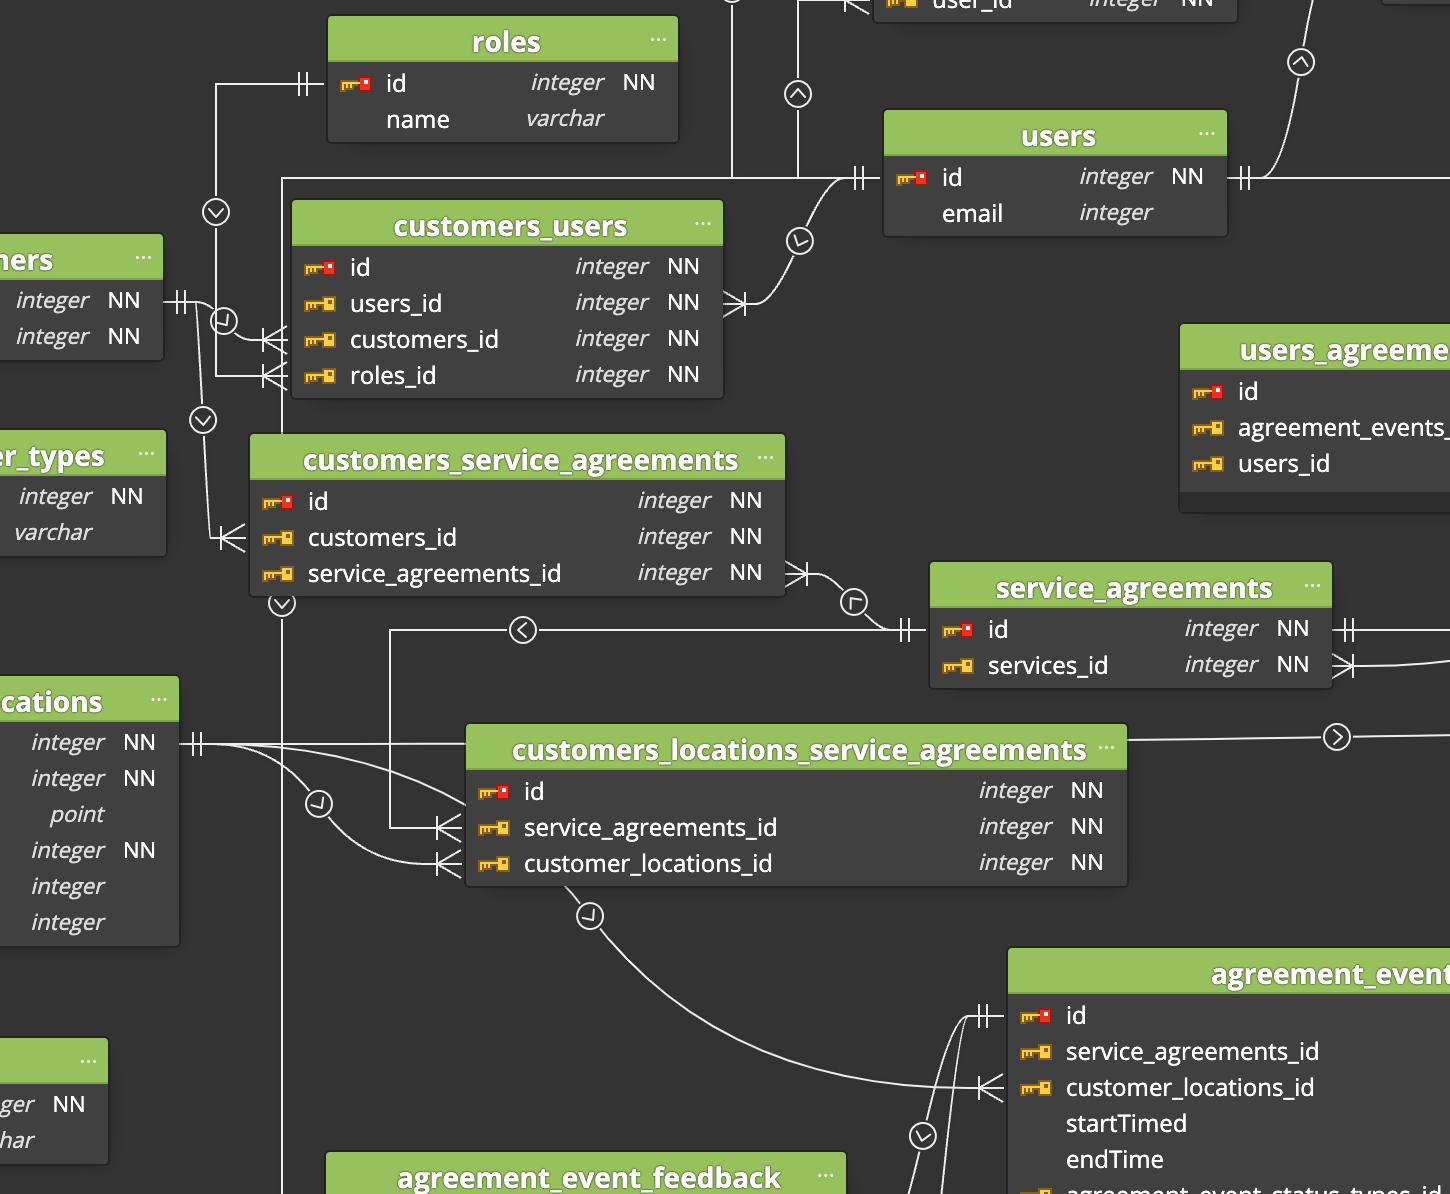Select the agreement_event_feedback table title

pyautogui.click(x=588, y=1177)
